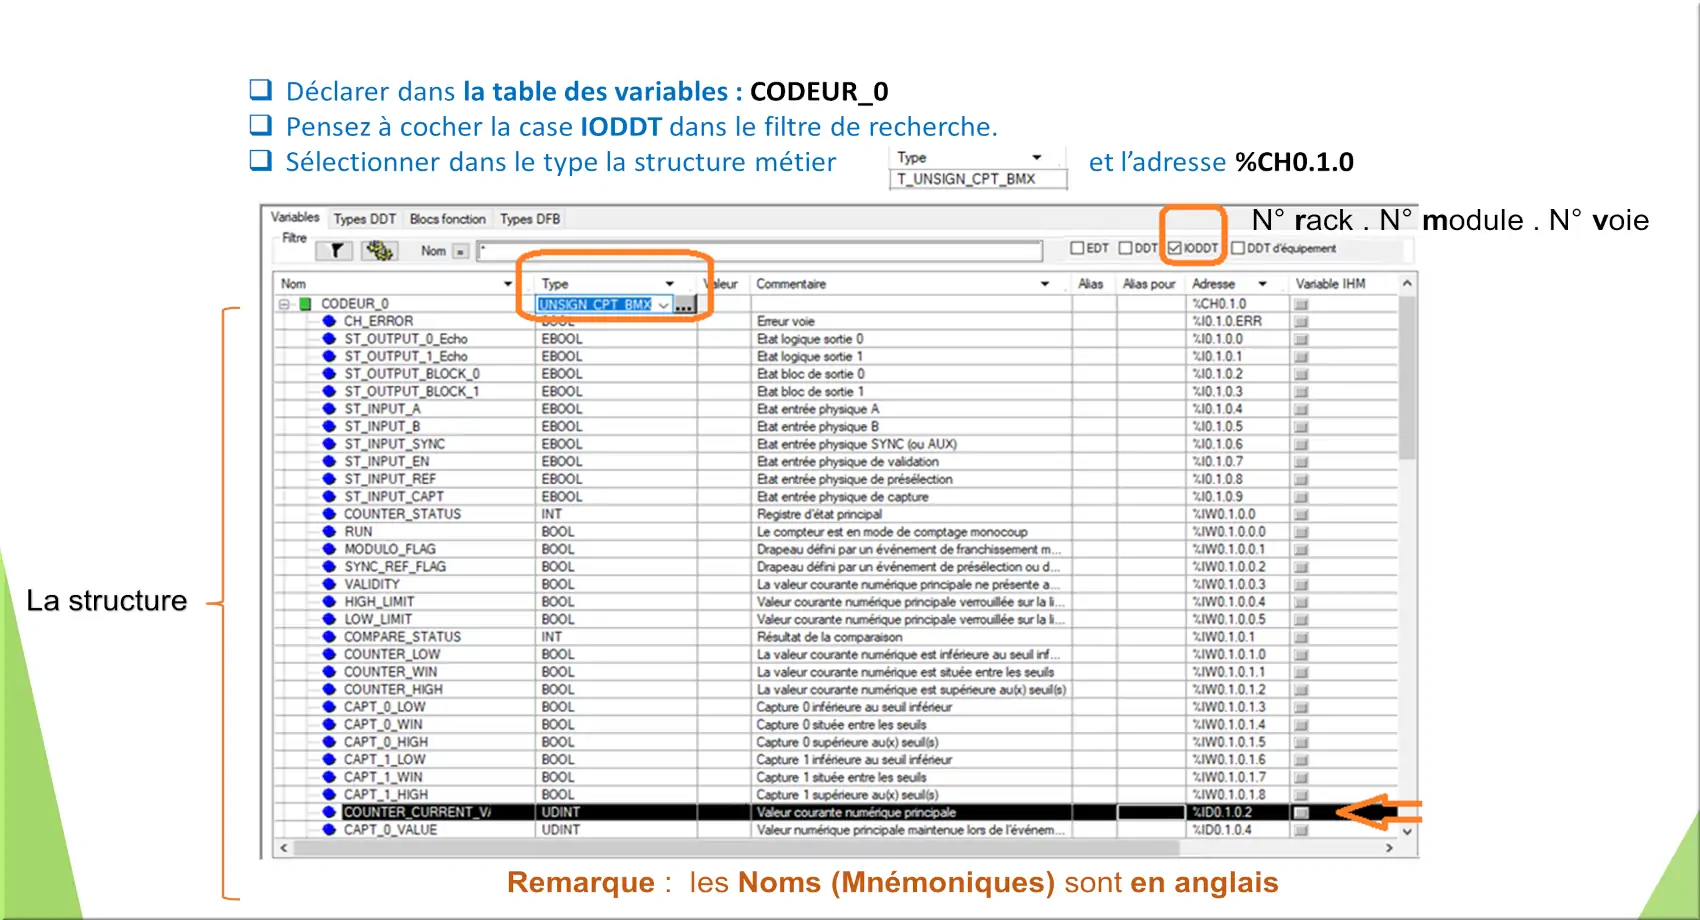Screen dimensions: 1700x920
Task: Click the equals operator button beside Nom
Action: [460, 251]
